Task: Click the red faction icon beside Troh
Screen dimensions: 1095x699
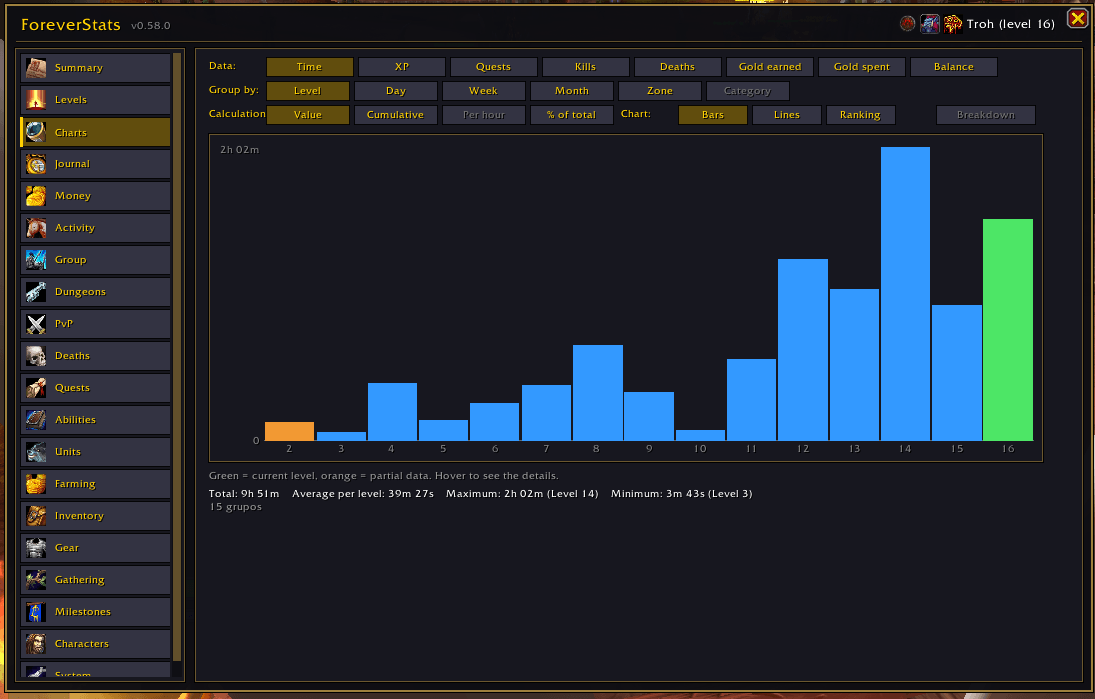Action: pos(907,24)
